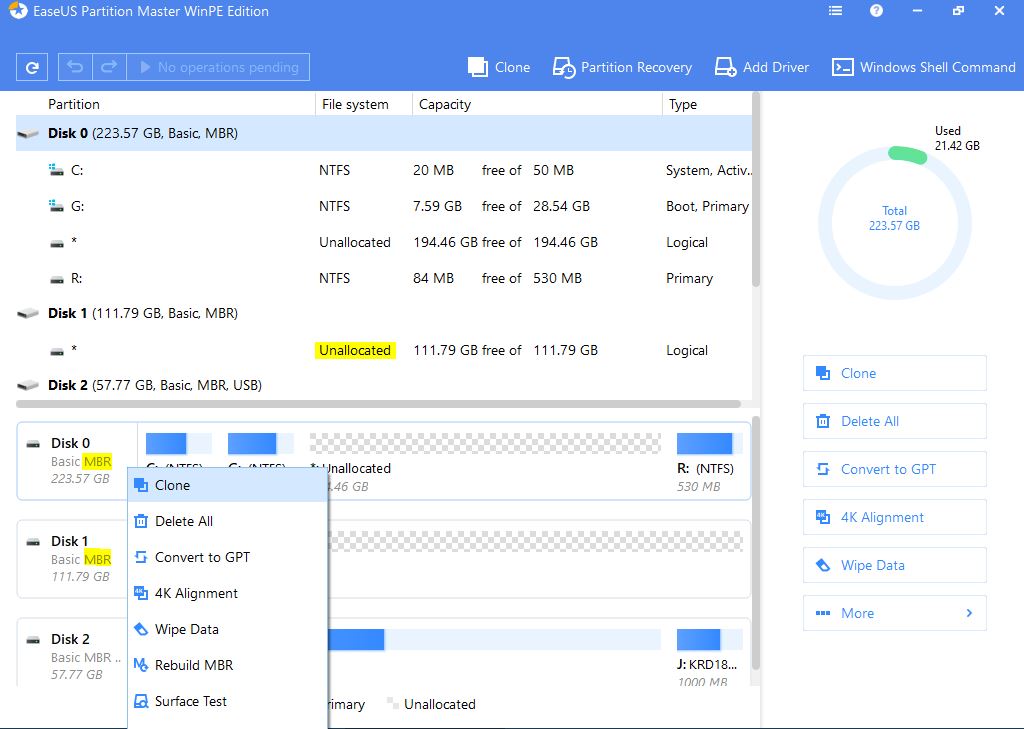Select Surface Test in the context menu
This screenshot has width=1024, height=729.
190,701
